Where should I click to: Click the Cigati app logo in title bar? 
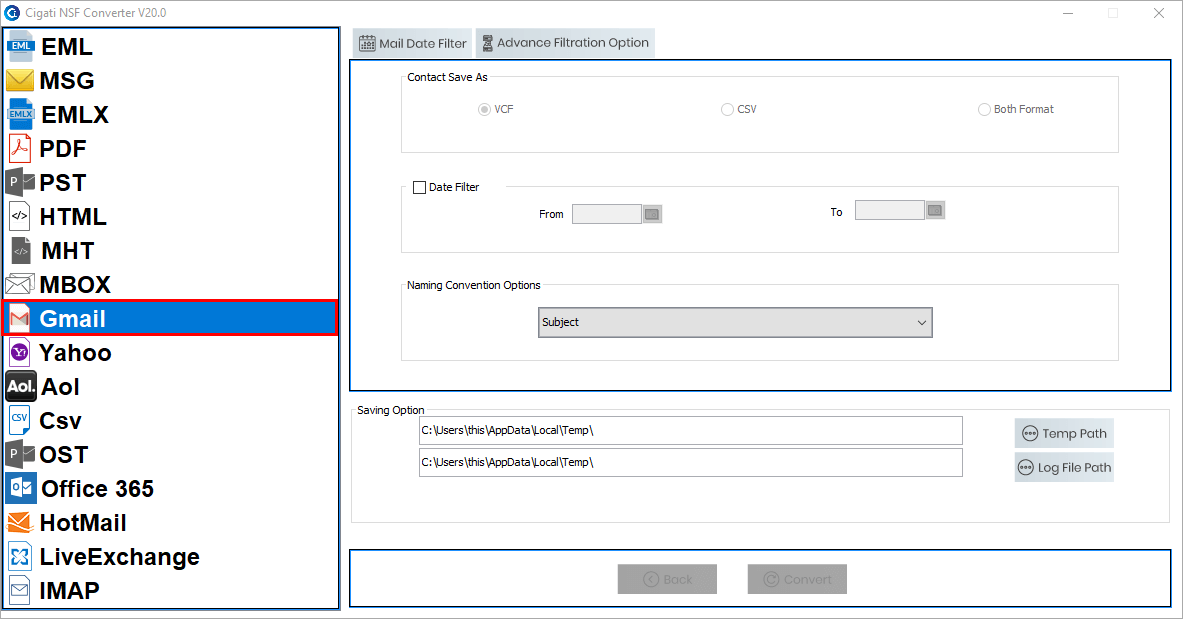point(12,13)
